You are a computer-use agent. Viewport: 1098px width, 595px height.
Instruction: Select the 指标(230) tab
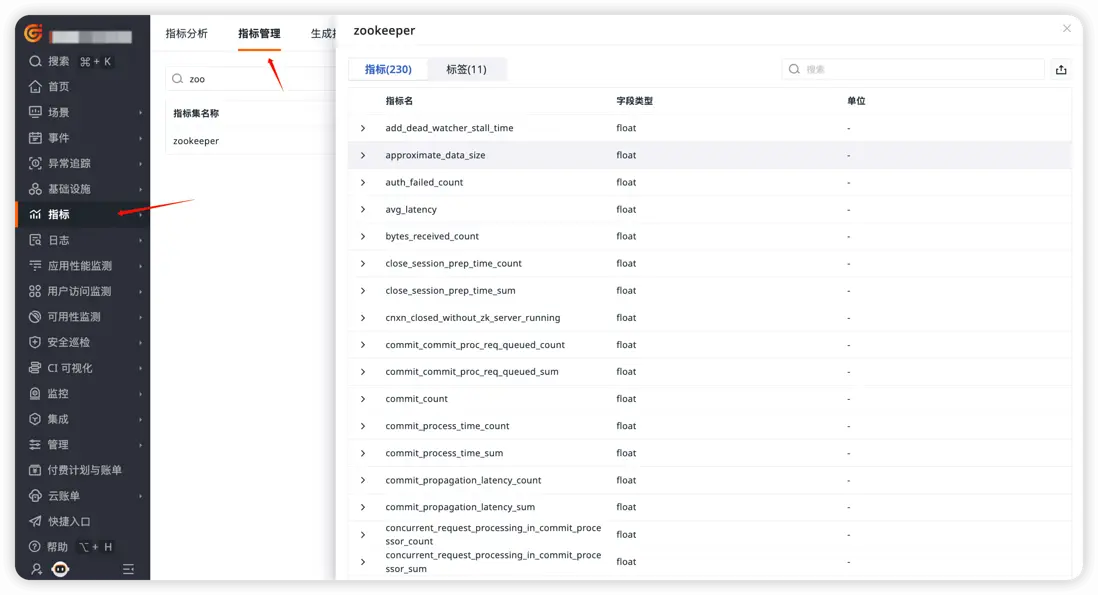(x=388, y=69)
